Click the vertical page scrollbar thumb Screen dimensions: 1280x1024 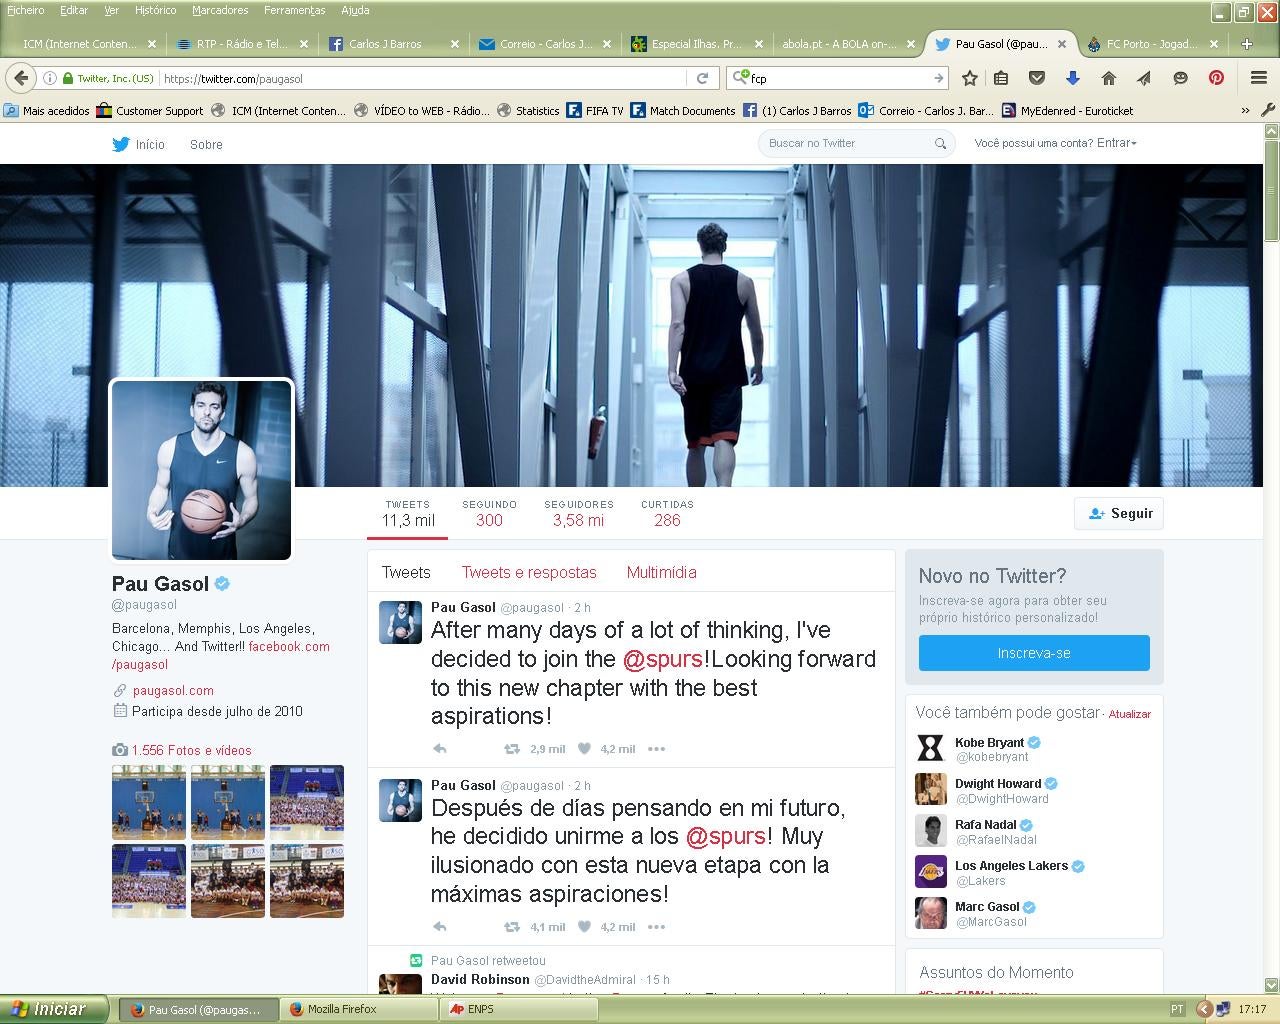click(x=1271, y=190)
